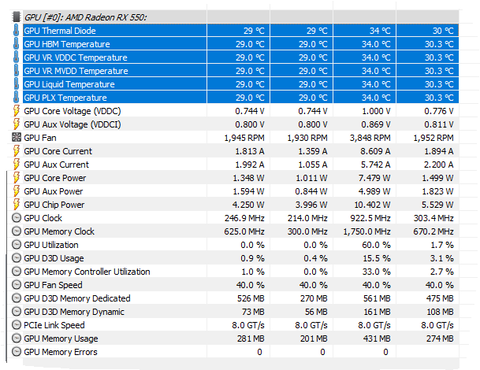Select the GPU D3D Memory Dedicated label
The width and height of the screenshot is (480, 370).
[x=77, y=298]
